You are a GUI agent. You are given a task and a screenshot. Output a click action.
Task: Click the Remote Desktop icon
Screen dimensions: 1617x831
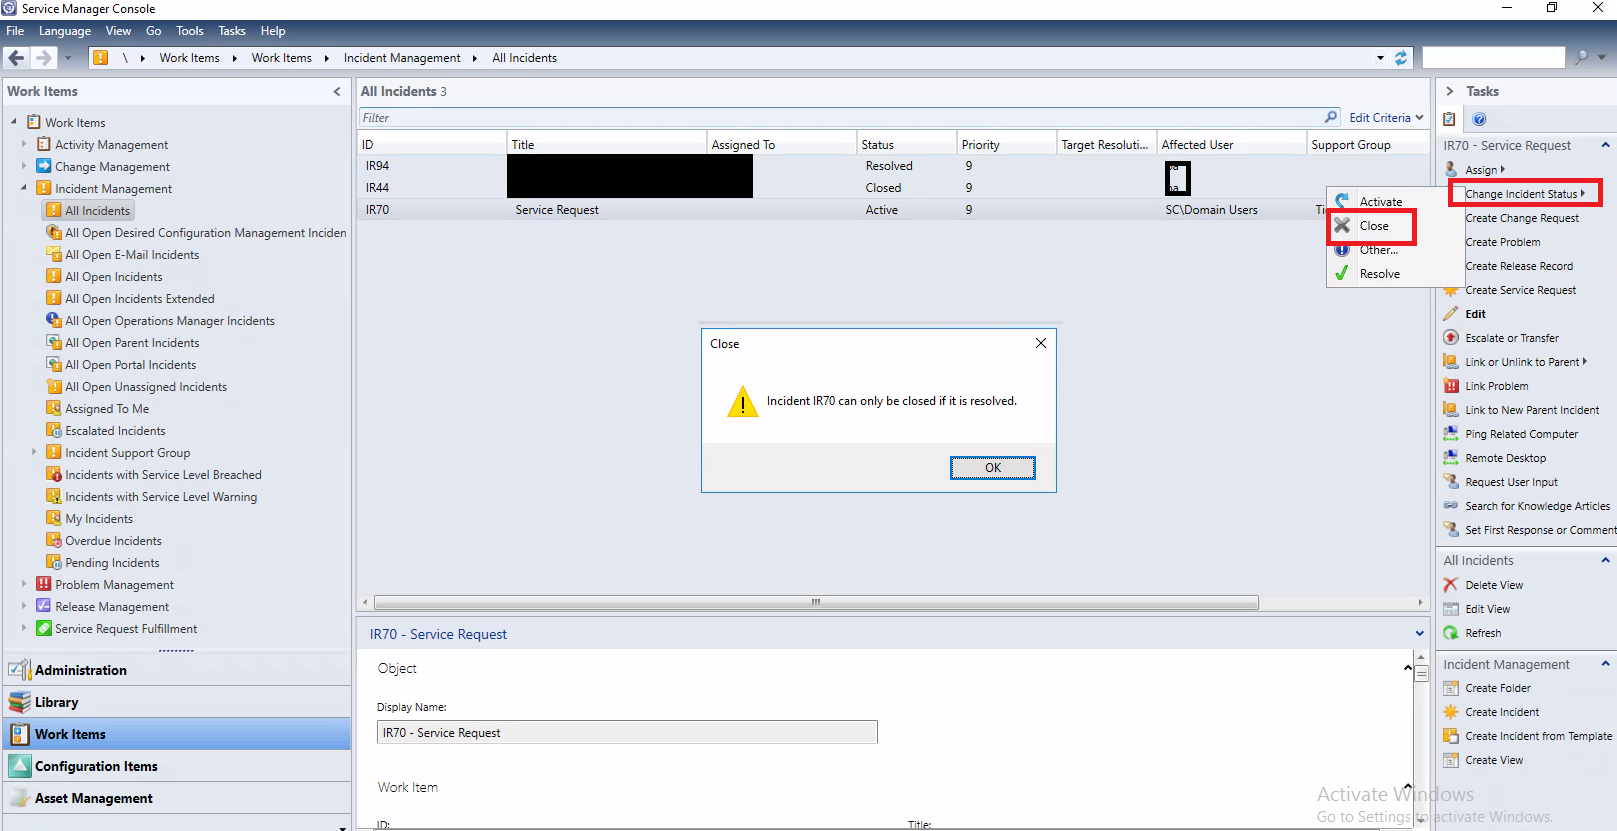point(1451,458)
